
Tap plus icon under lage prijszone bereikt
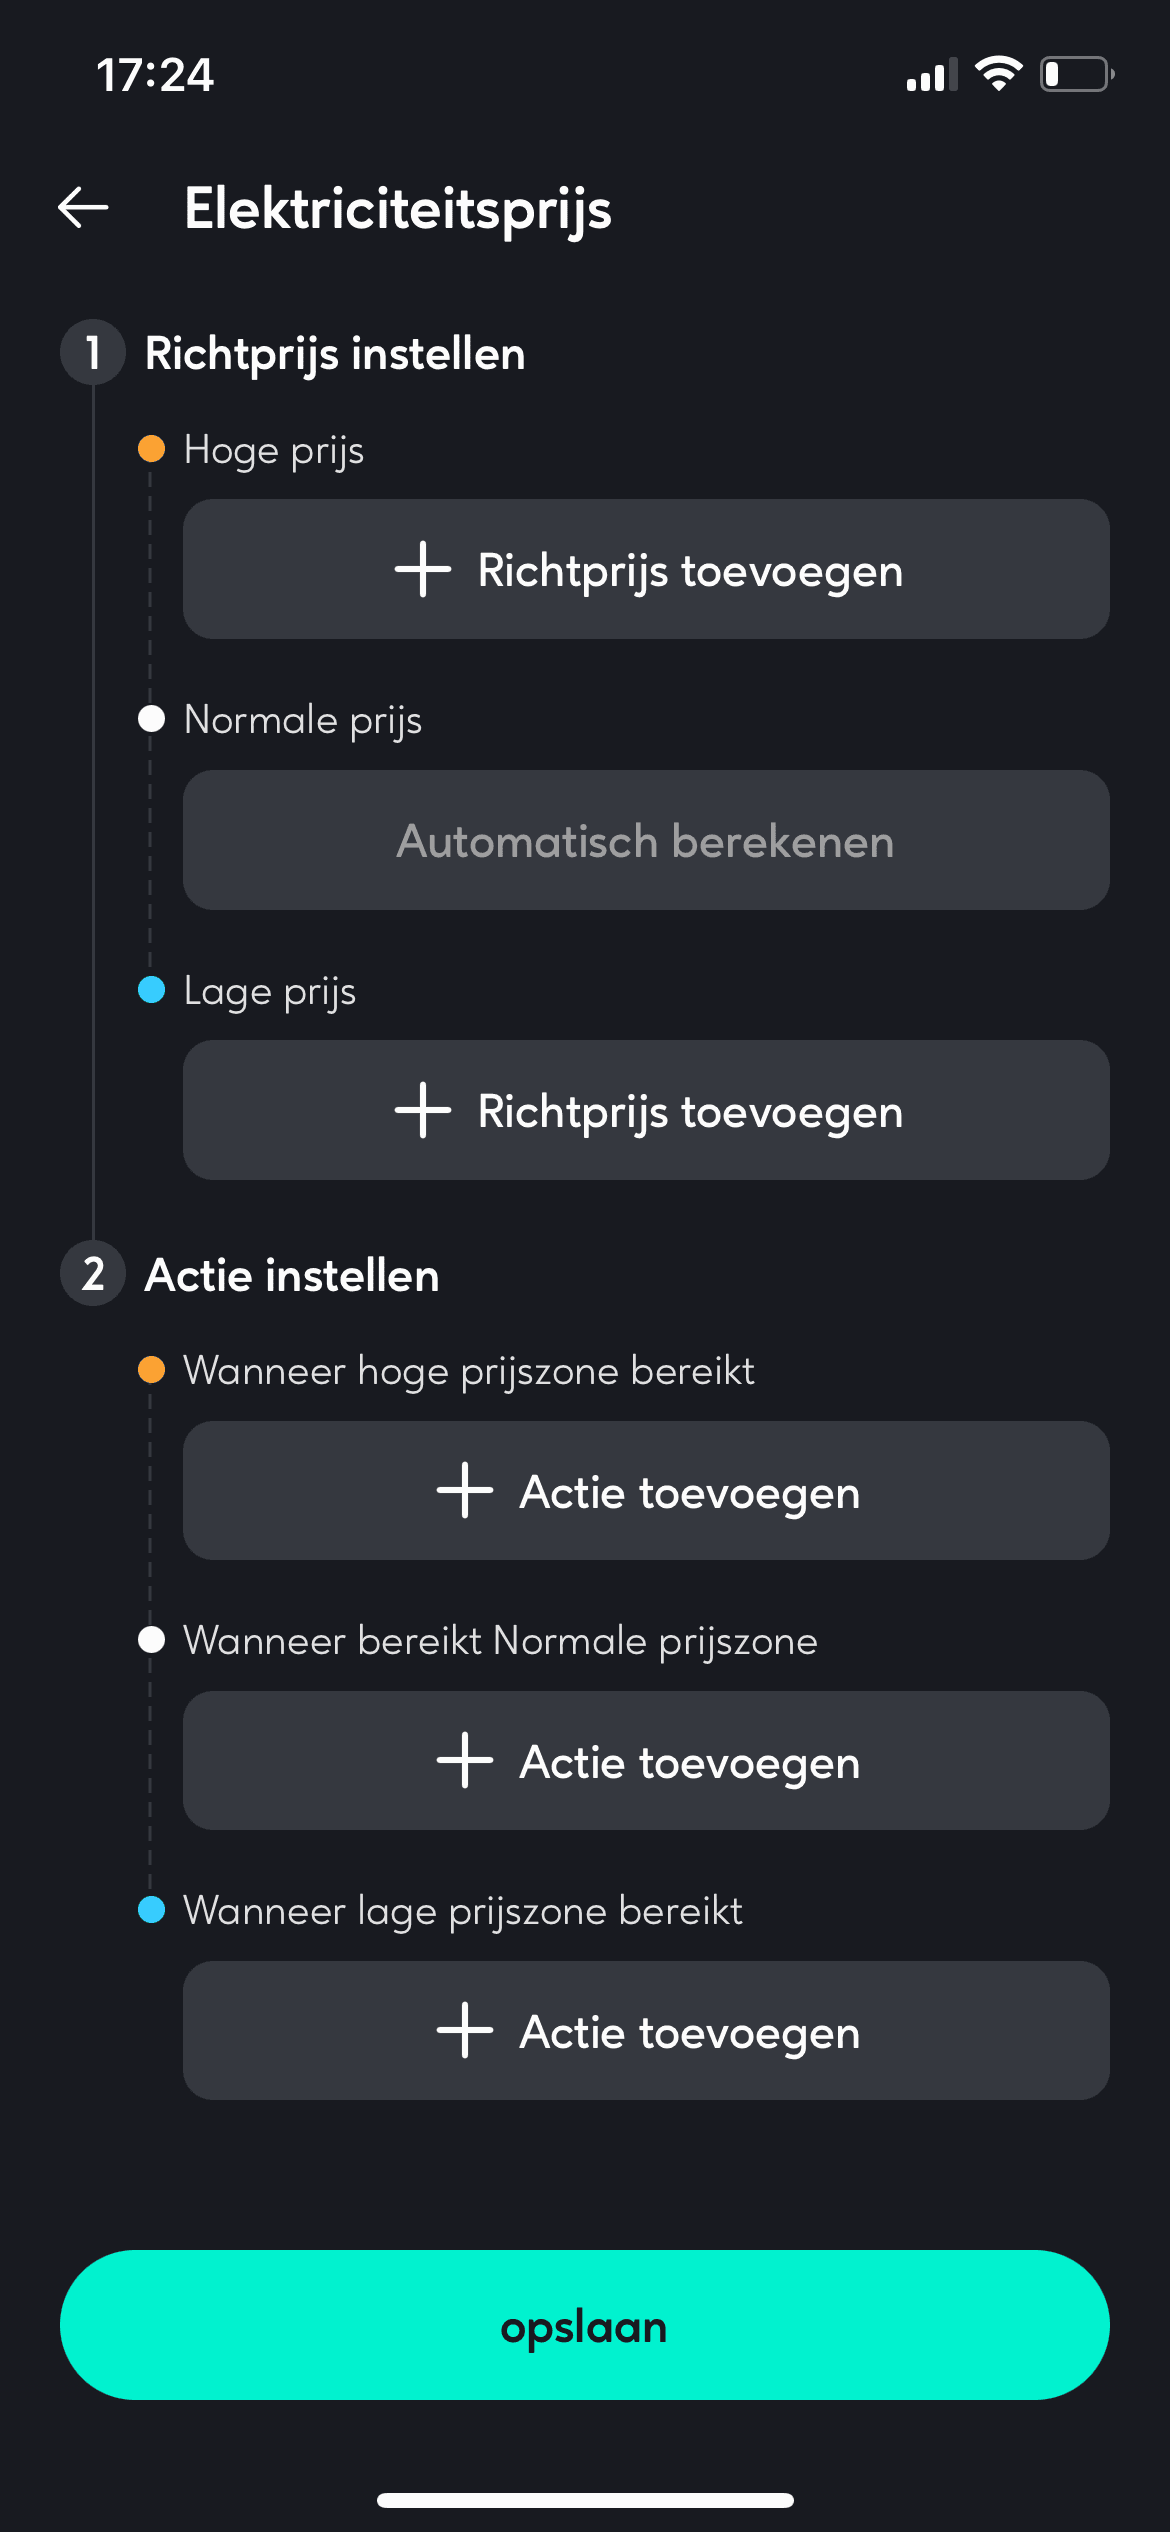pos(465,2030)
